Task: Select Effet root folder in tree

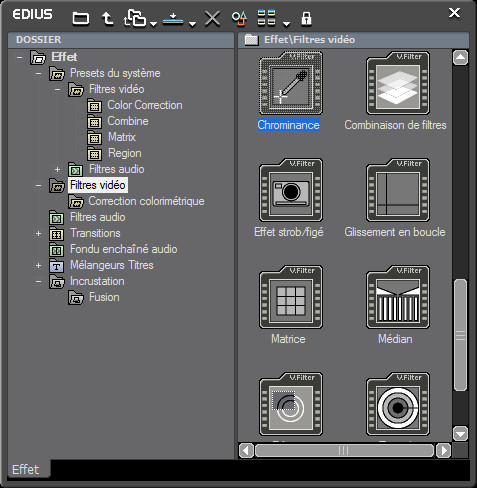Action: [64, 57]
